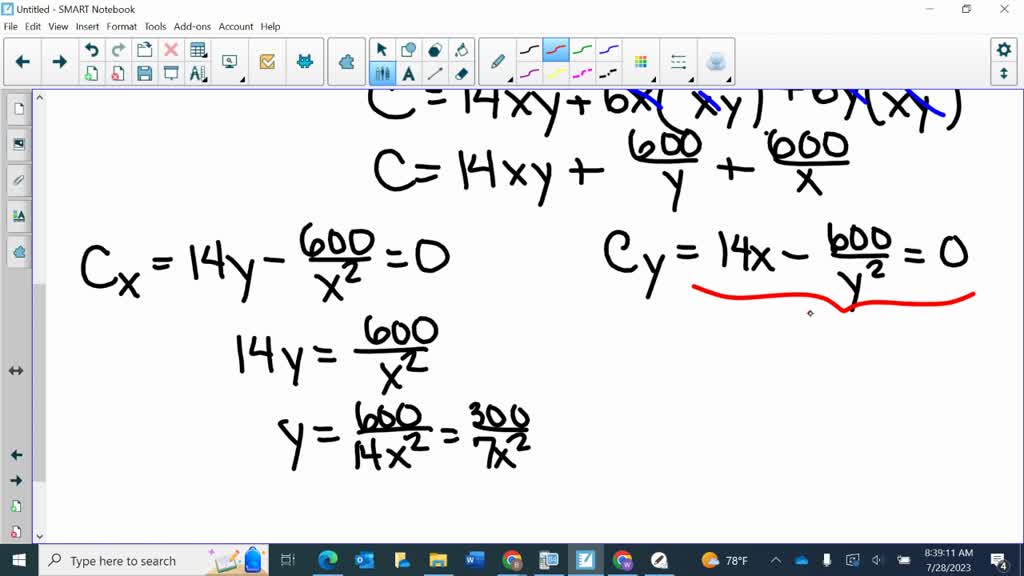Pick the magenta dashed pen style
This screenshot has height=576, width=1024.
(582, 74)
